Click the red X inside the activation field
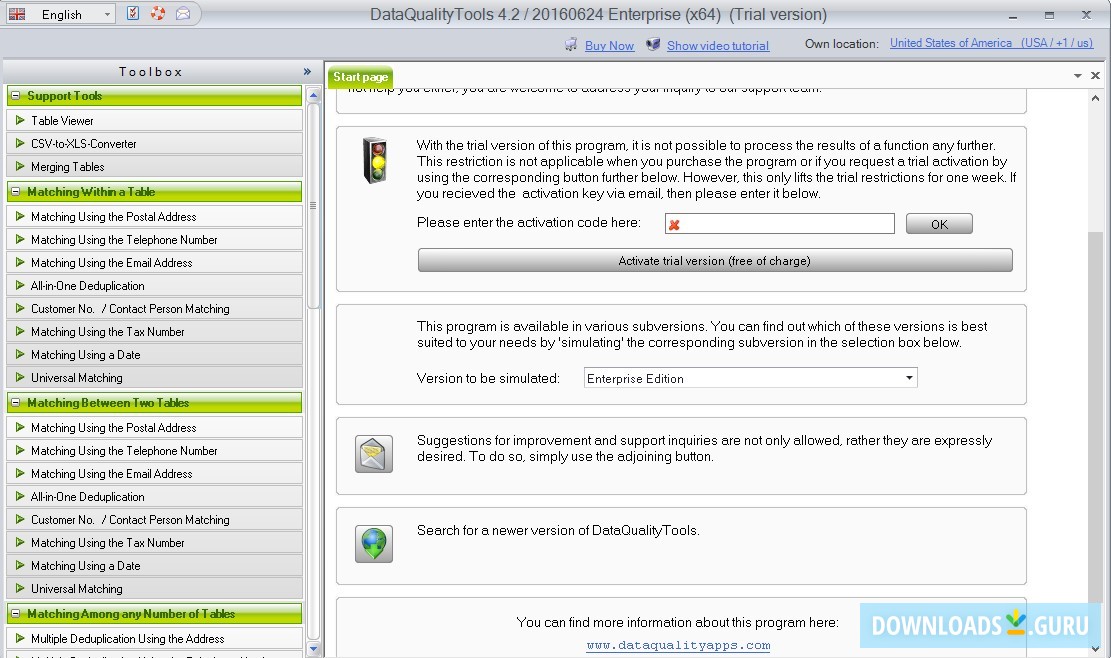1111x658 pixels. [674, 225]
